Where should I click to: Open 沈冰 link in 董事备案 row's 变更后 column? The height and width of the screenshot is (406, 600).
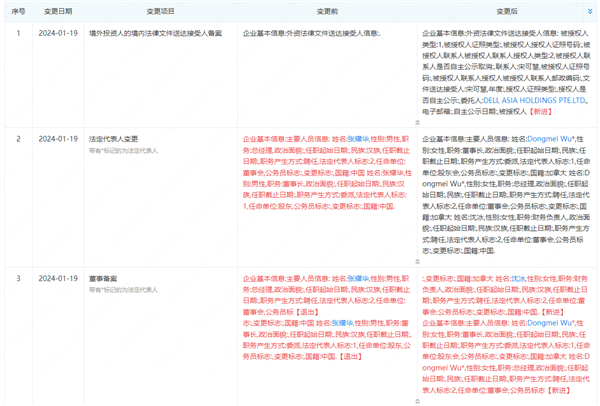520,278
